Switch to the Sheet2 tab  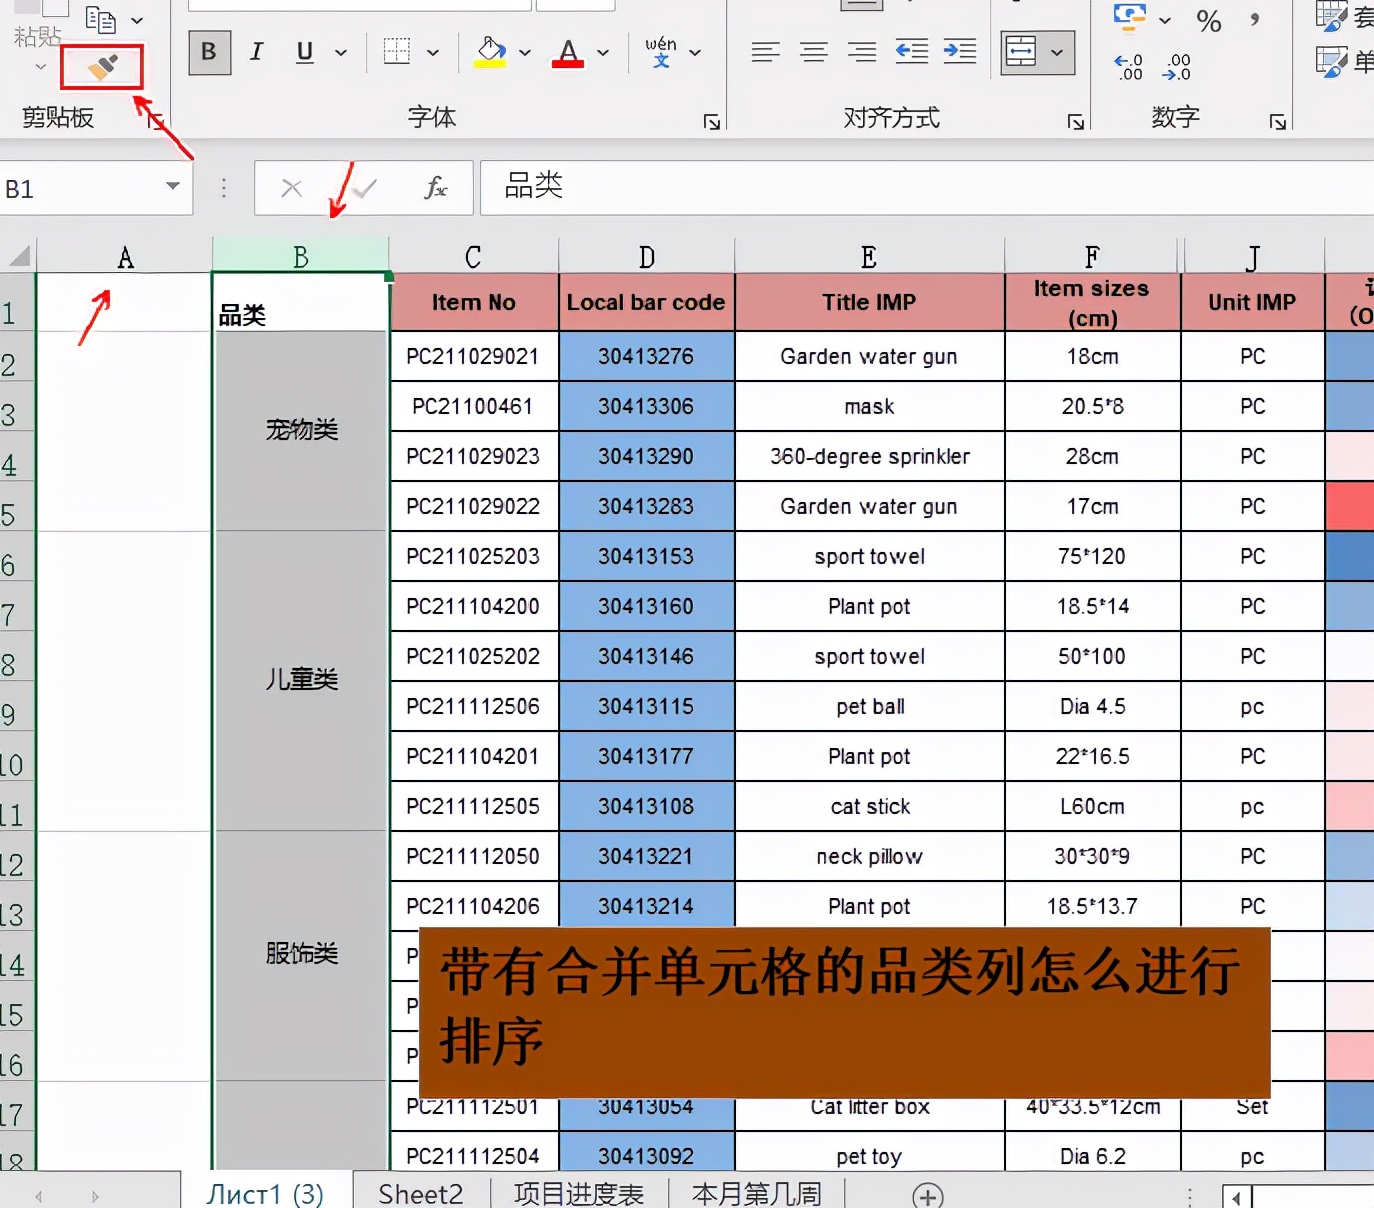pyautogui.click(x=420, y=1193)
